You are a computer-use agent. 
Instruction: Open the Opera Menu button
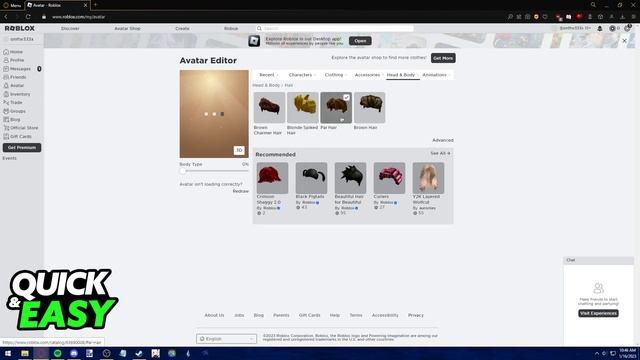coord(12,5)
